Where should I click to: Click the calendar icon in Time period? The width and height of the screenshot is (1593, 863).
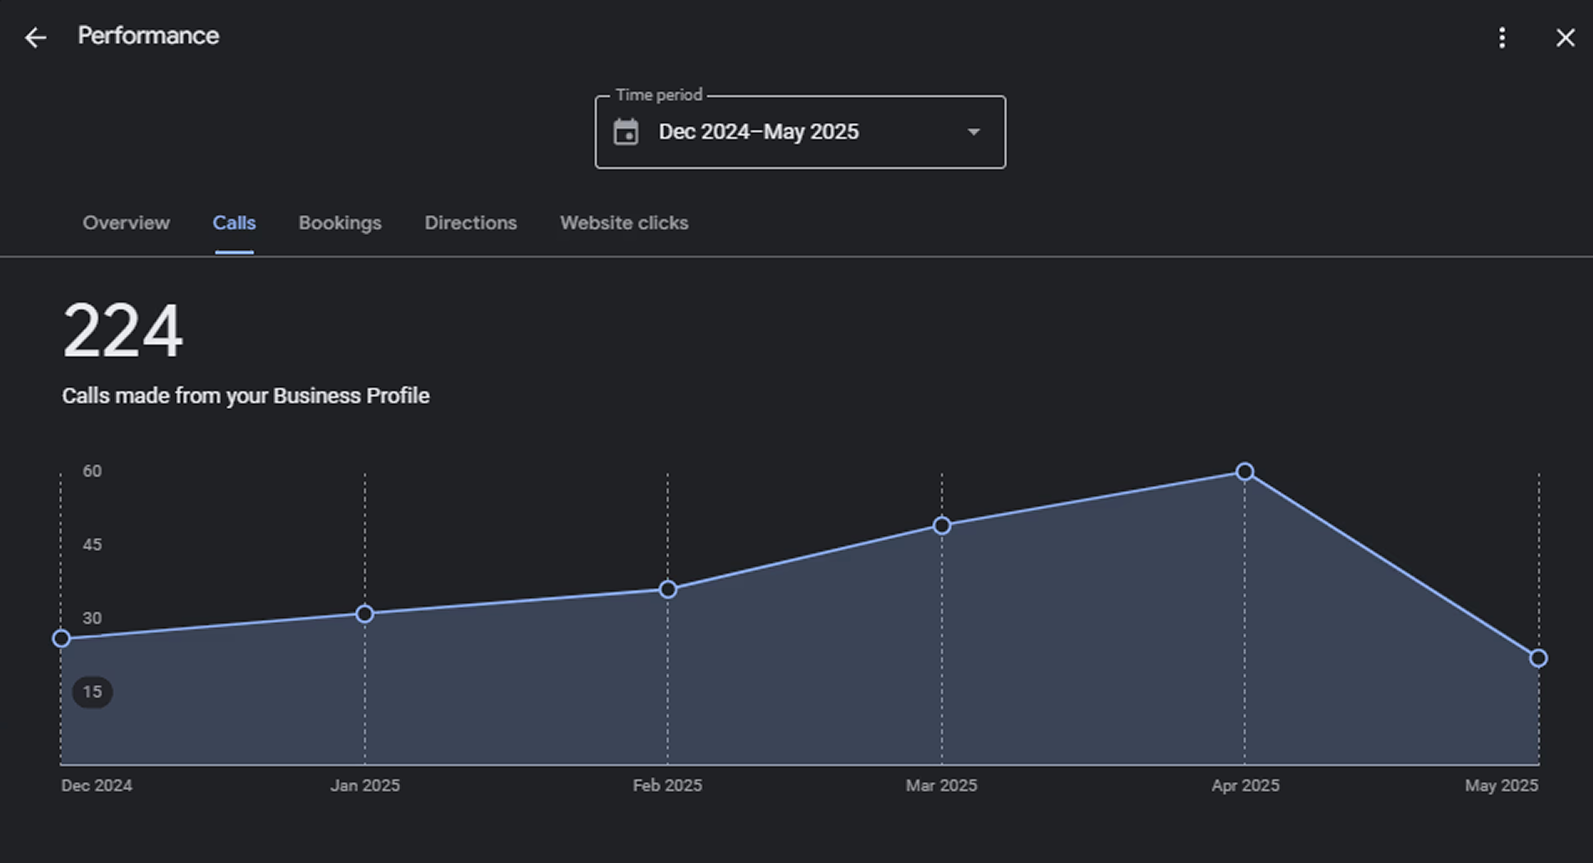626,132
